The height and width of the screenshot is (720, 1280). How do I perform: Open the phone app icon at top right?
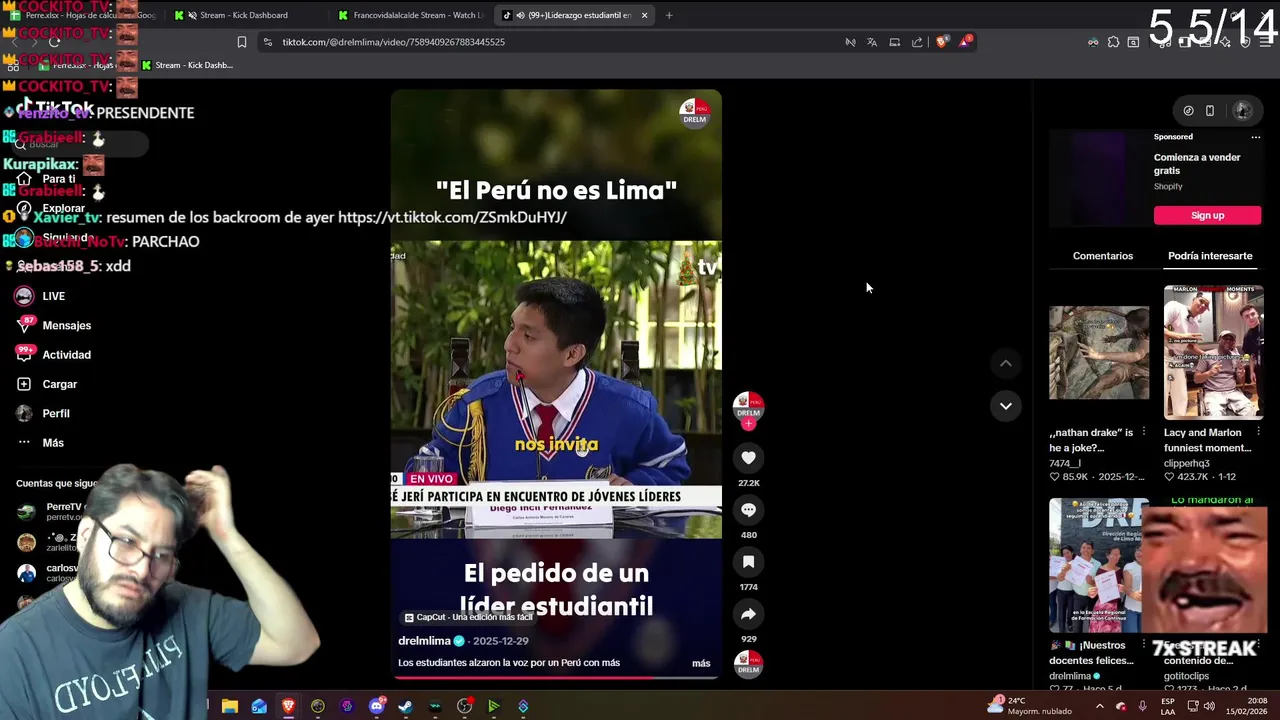pos(1210,111)
